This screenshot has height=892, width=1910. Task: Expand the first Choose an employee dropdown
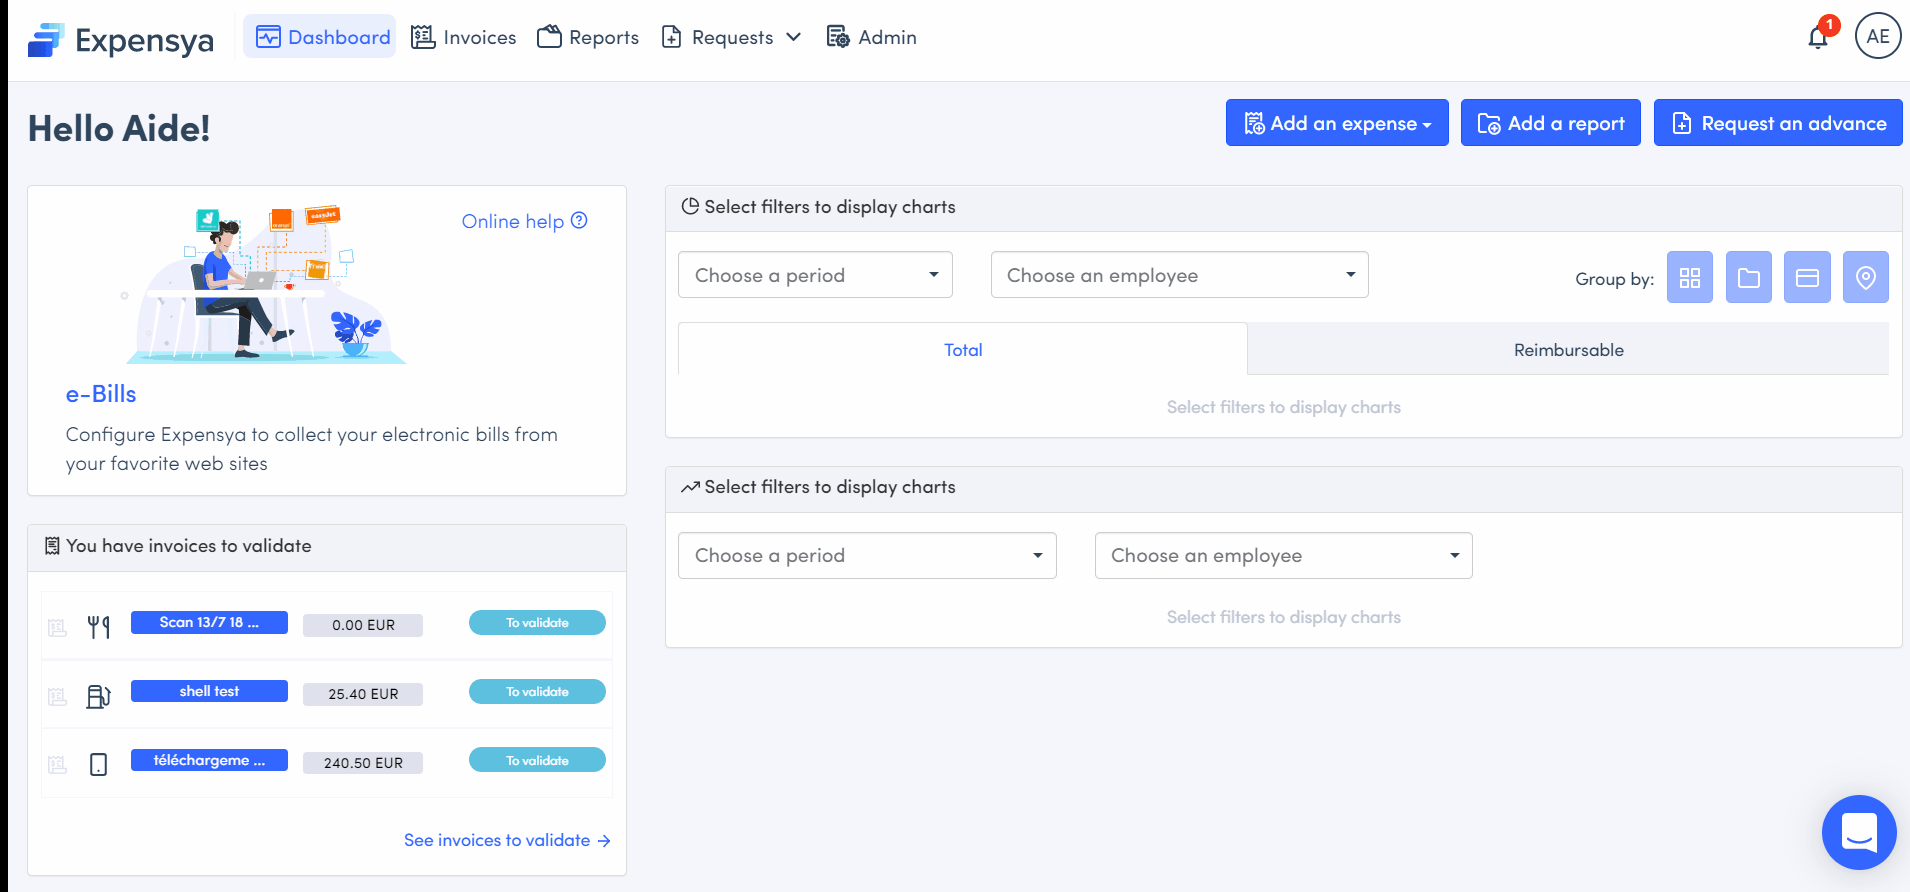point(1179,275)
